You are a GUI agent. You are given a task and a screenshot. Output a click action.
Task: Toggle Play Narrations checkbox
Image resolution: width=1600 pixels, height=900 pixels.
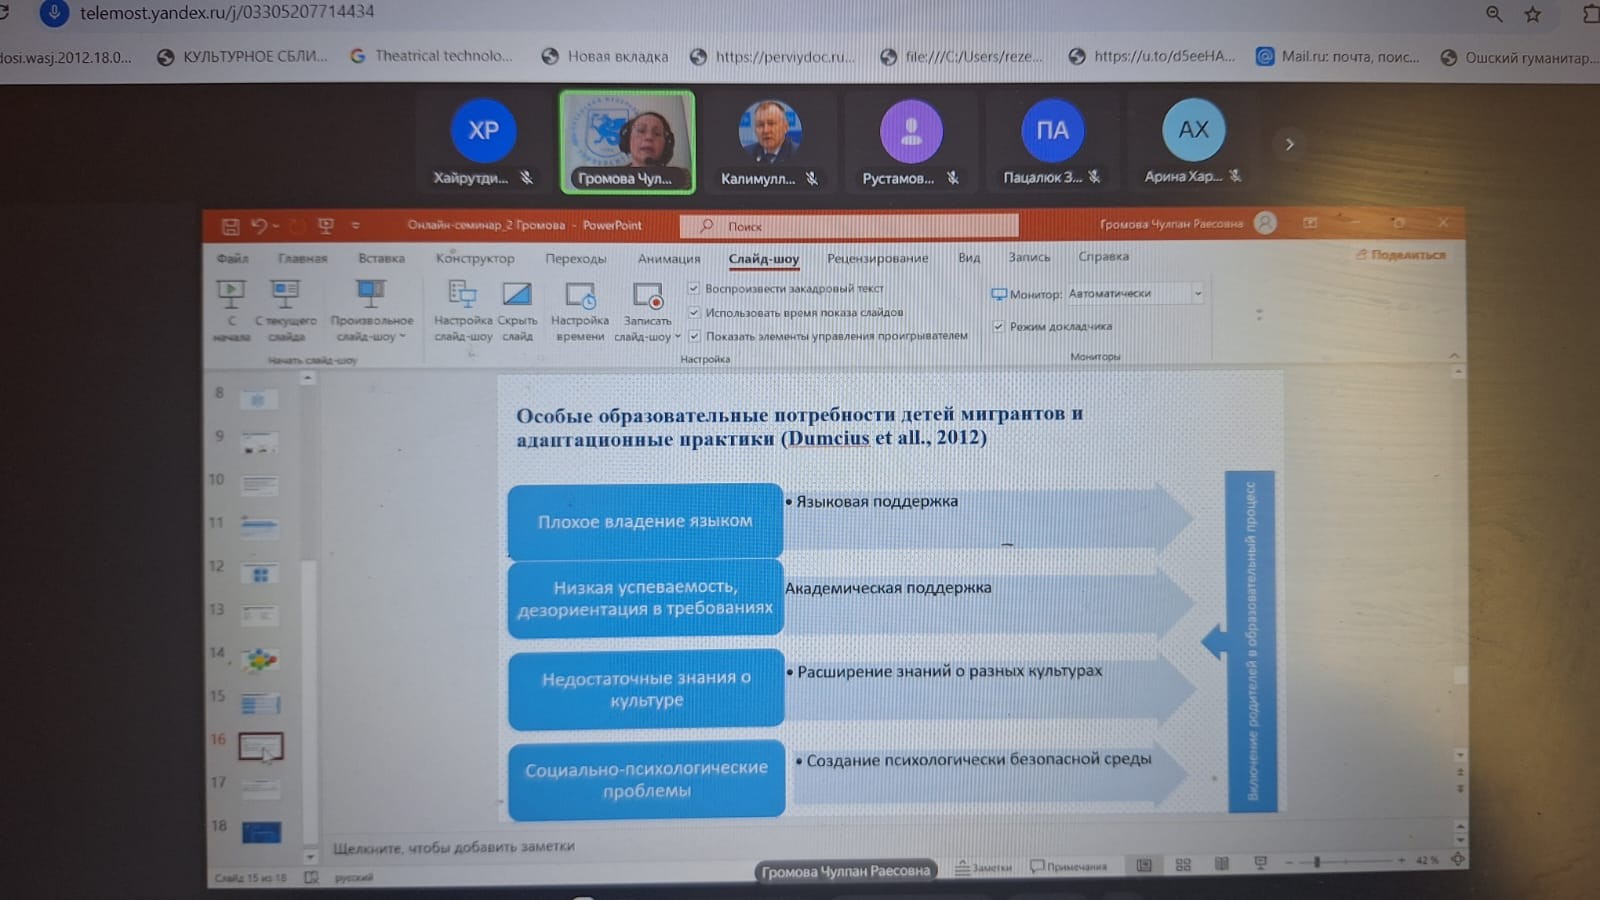click(694, 289)
